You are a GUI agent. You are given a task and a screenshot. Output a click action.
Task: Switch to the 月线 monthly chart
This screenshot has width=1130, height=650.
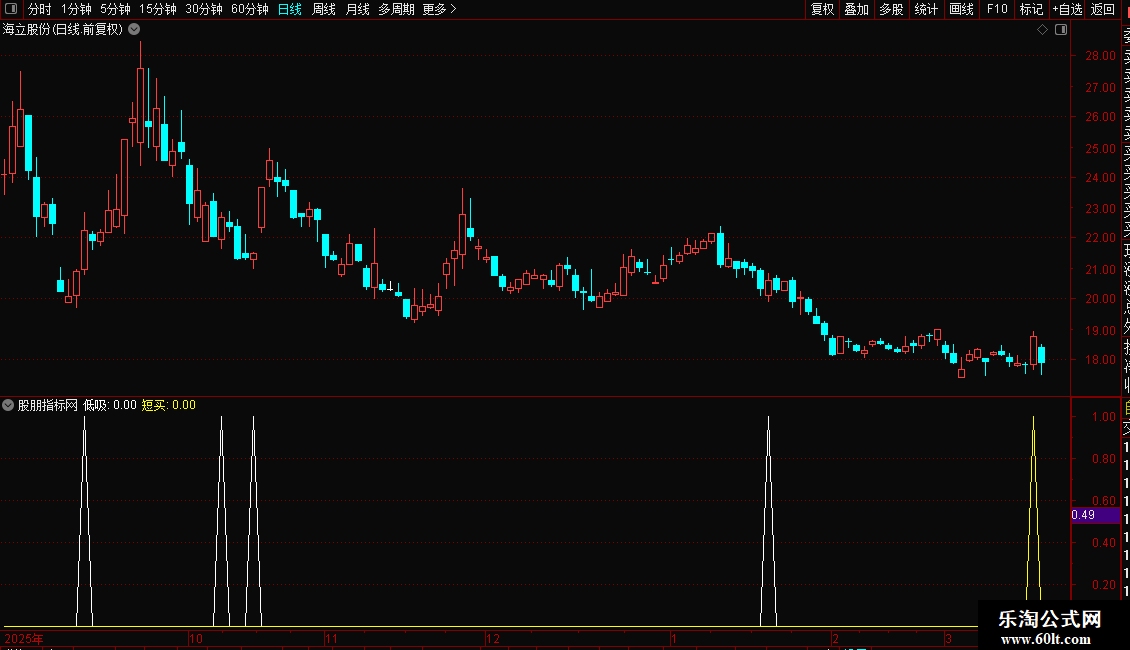tap(357, 9)
